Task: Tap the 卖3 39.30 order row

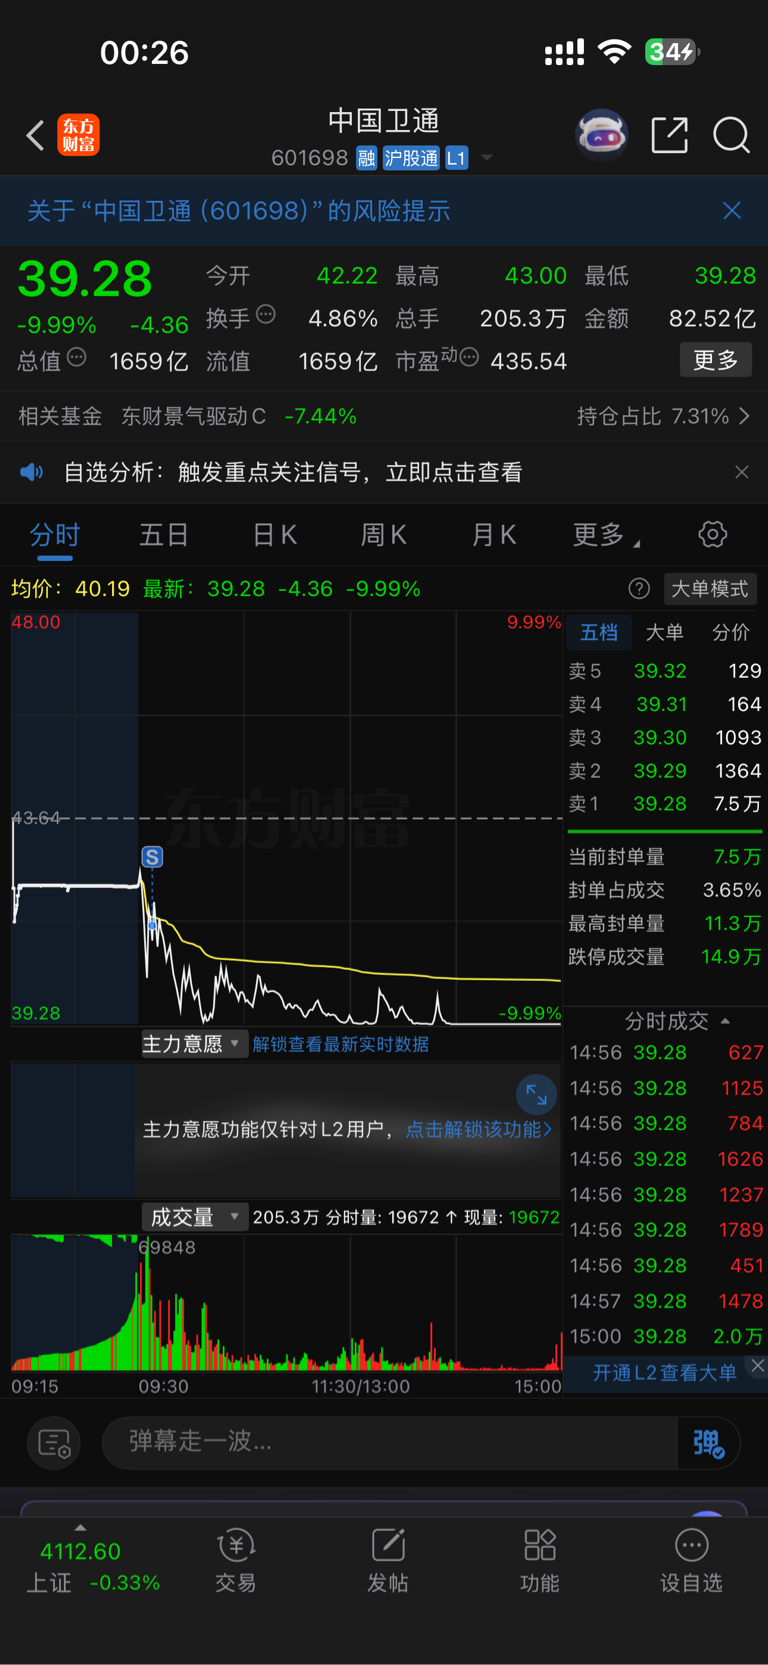Action: pyautogui.click(x=665, y=737)
